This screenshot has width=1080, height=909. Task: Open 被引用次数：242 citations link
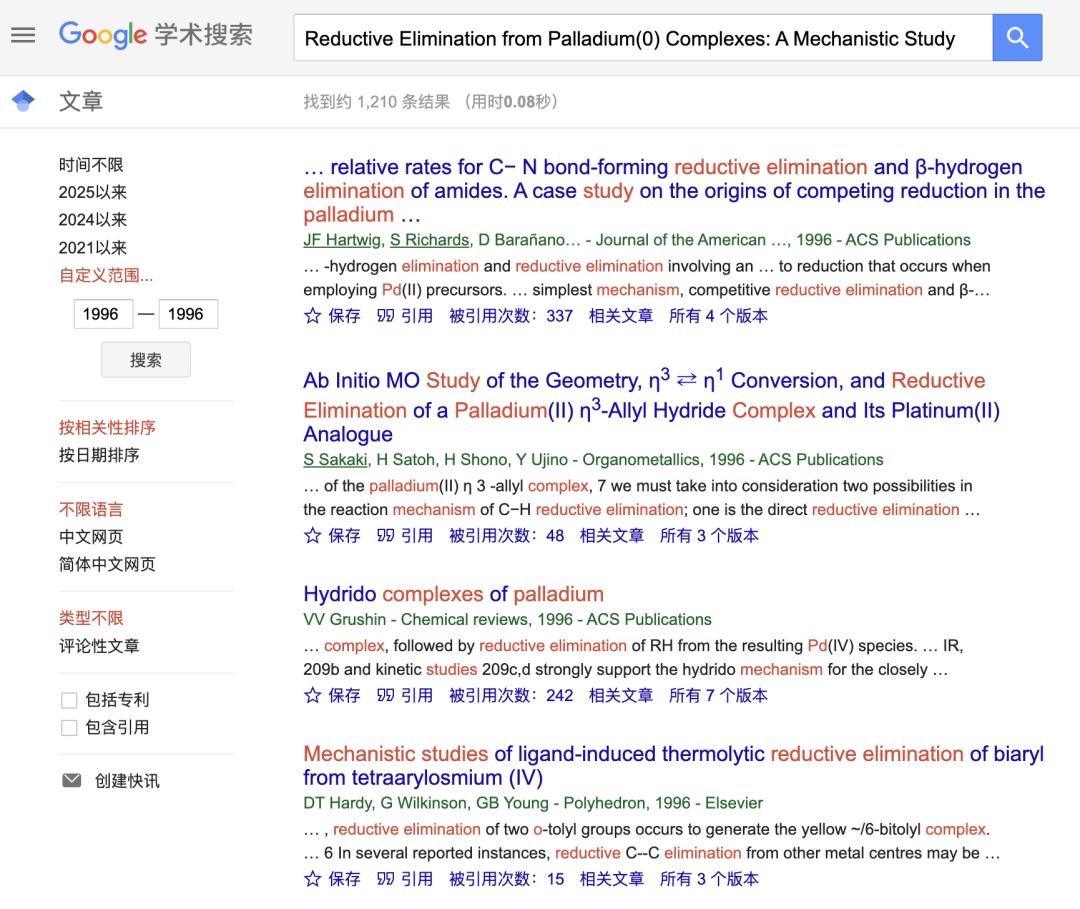click(x=511, y=696)
